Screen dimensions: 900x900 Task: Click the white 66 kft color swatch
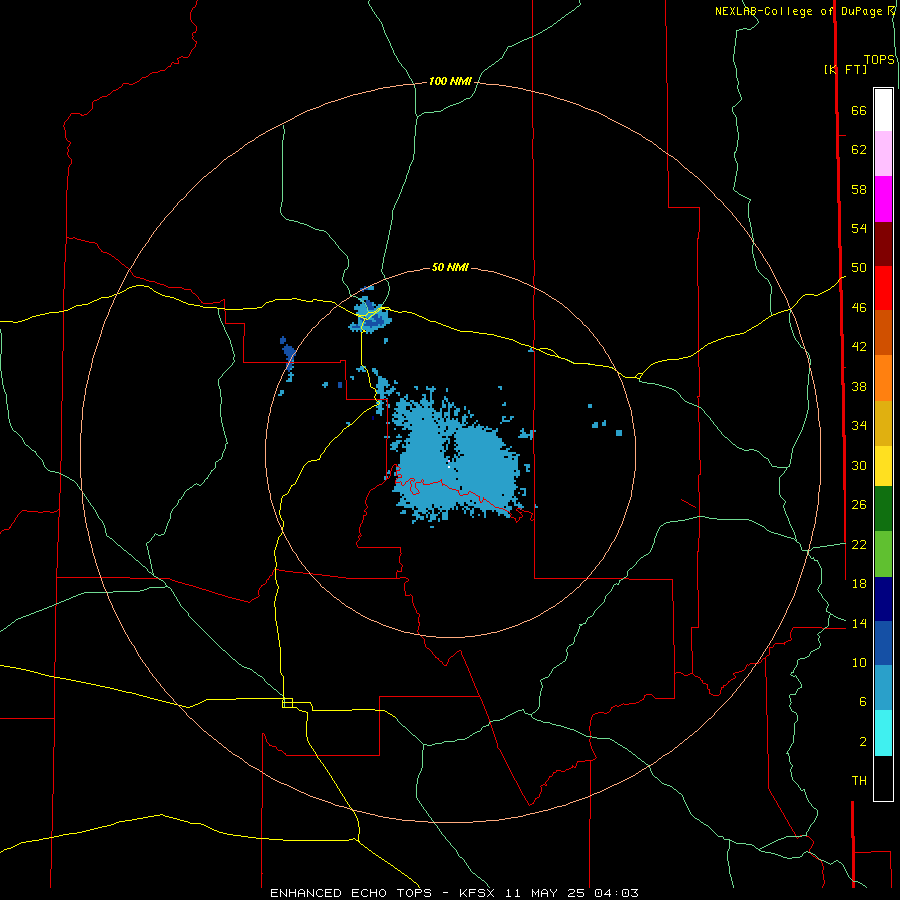883,110
